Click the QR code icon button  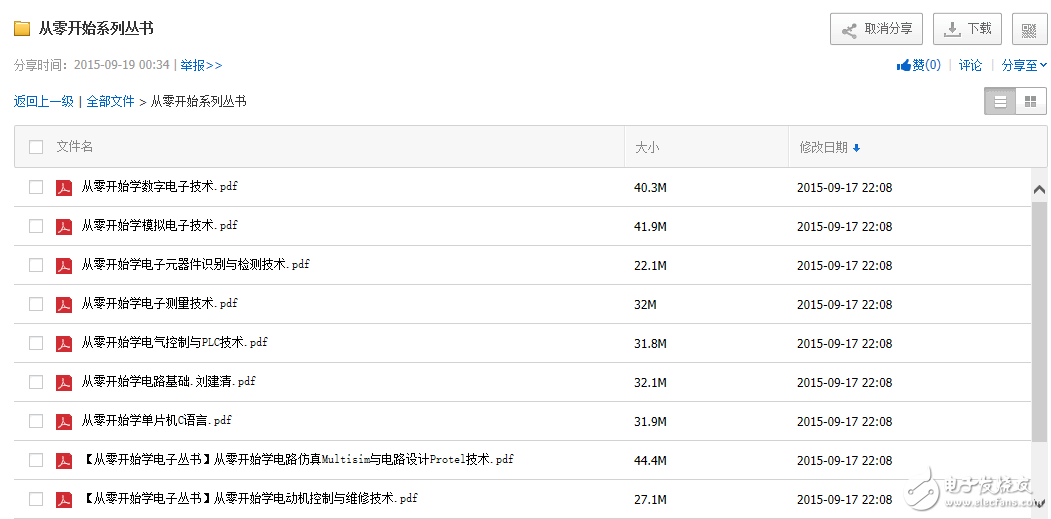click(x=1029, y=29)
